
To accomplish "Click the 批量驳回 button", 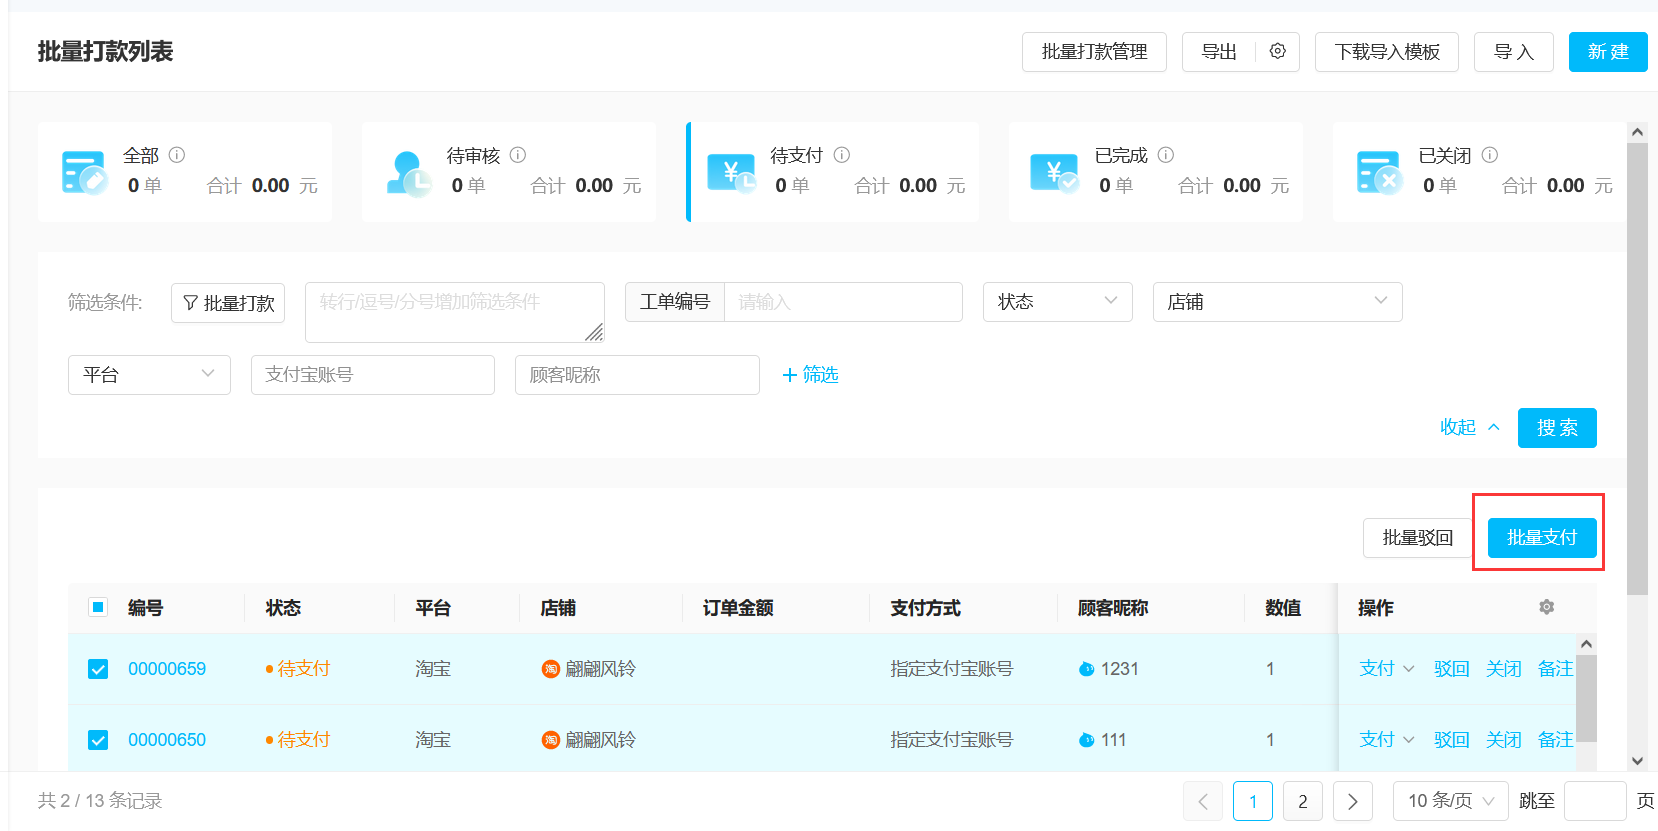I will [x=1417, y=538].
